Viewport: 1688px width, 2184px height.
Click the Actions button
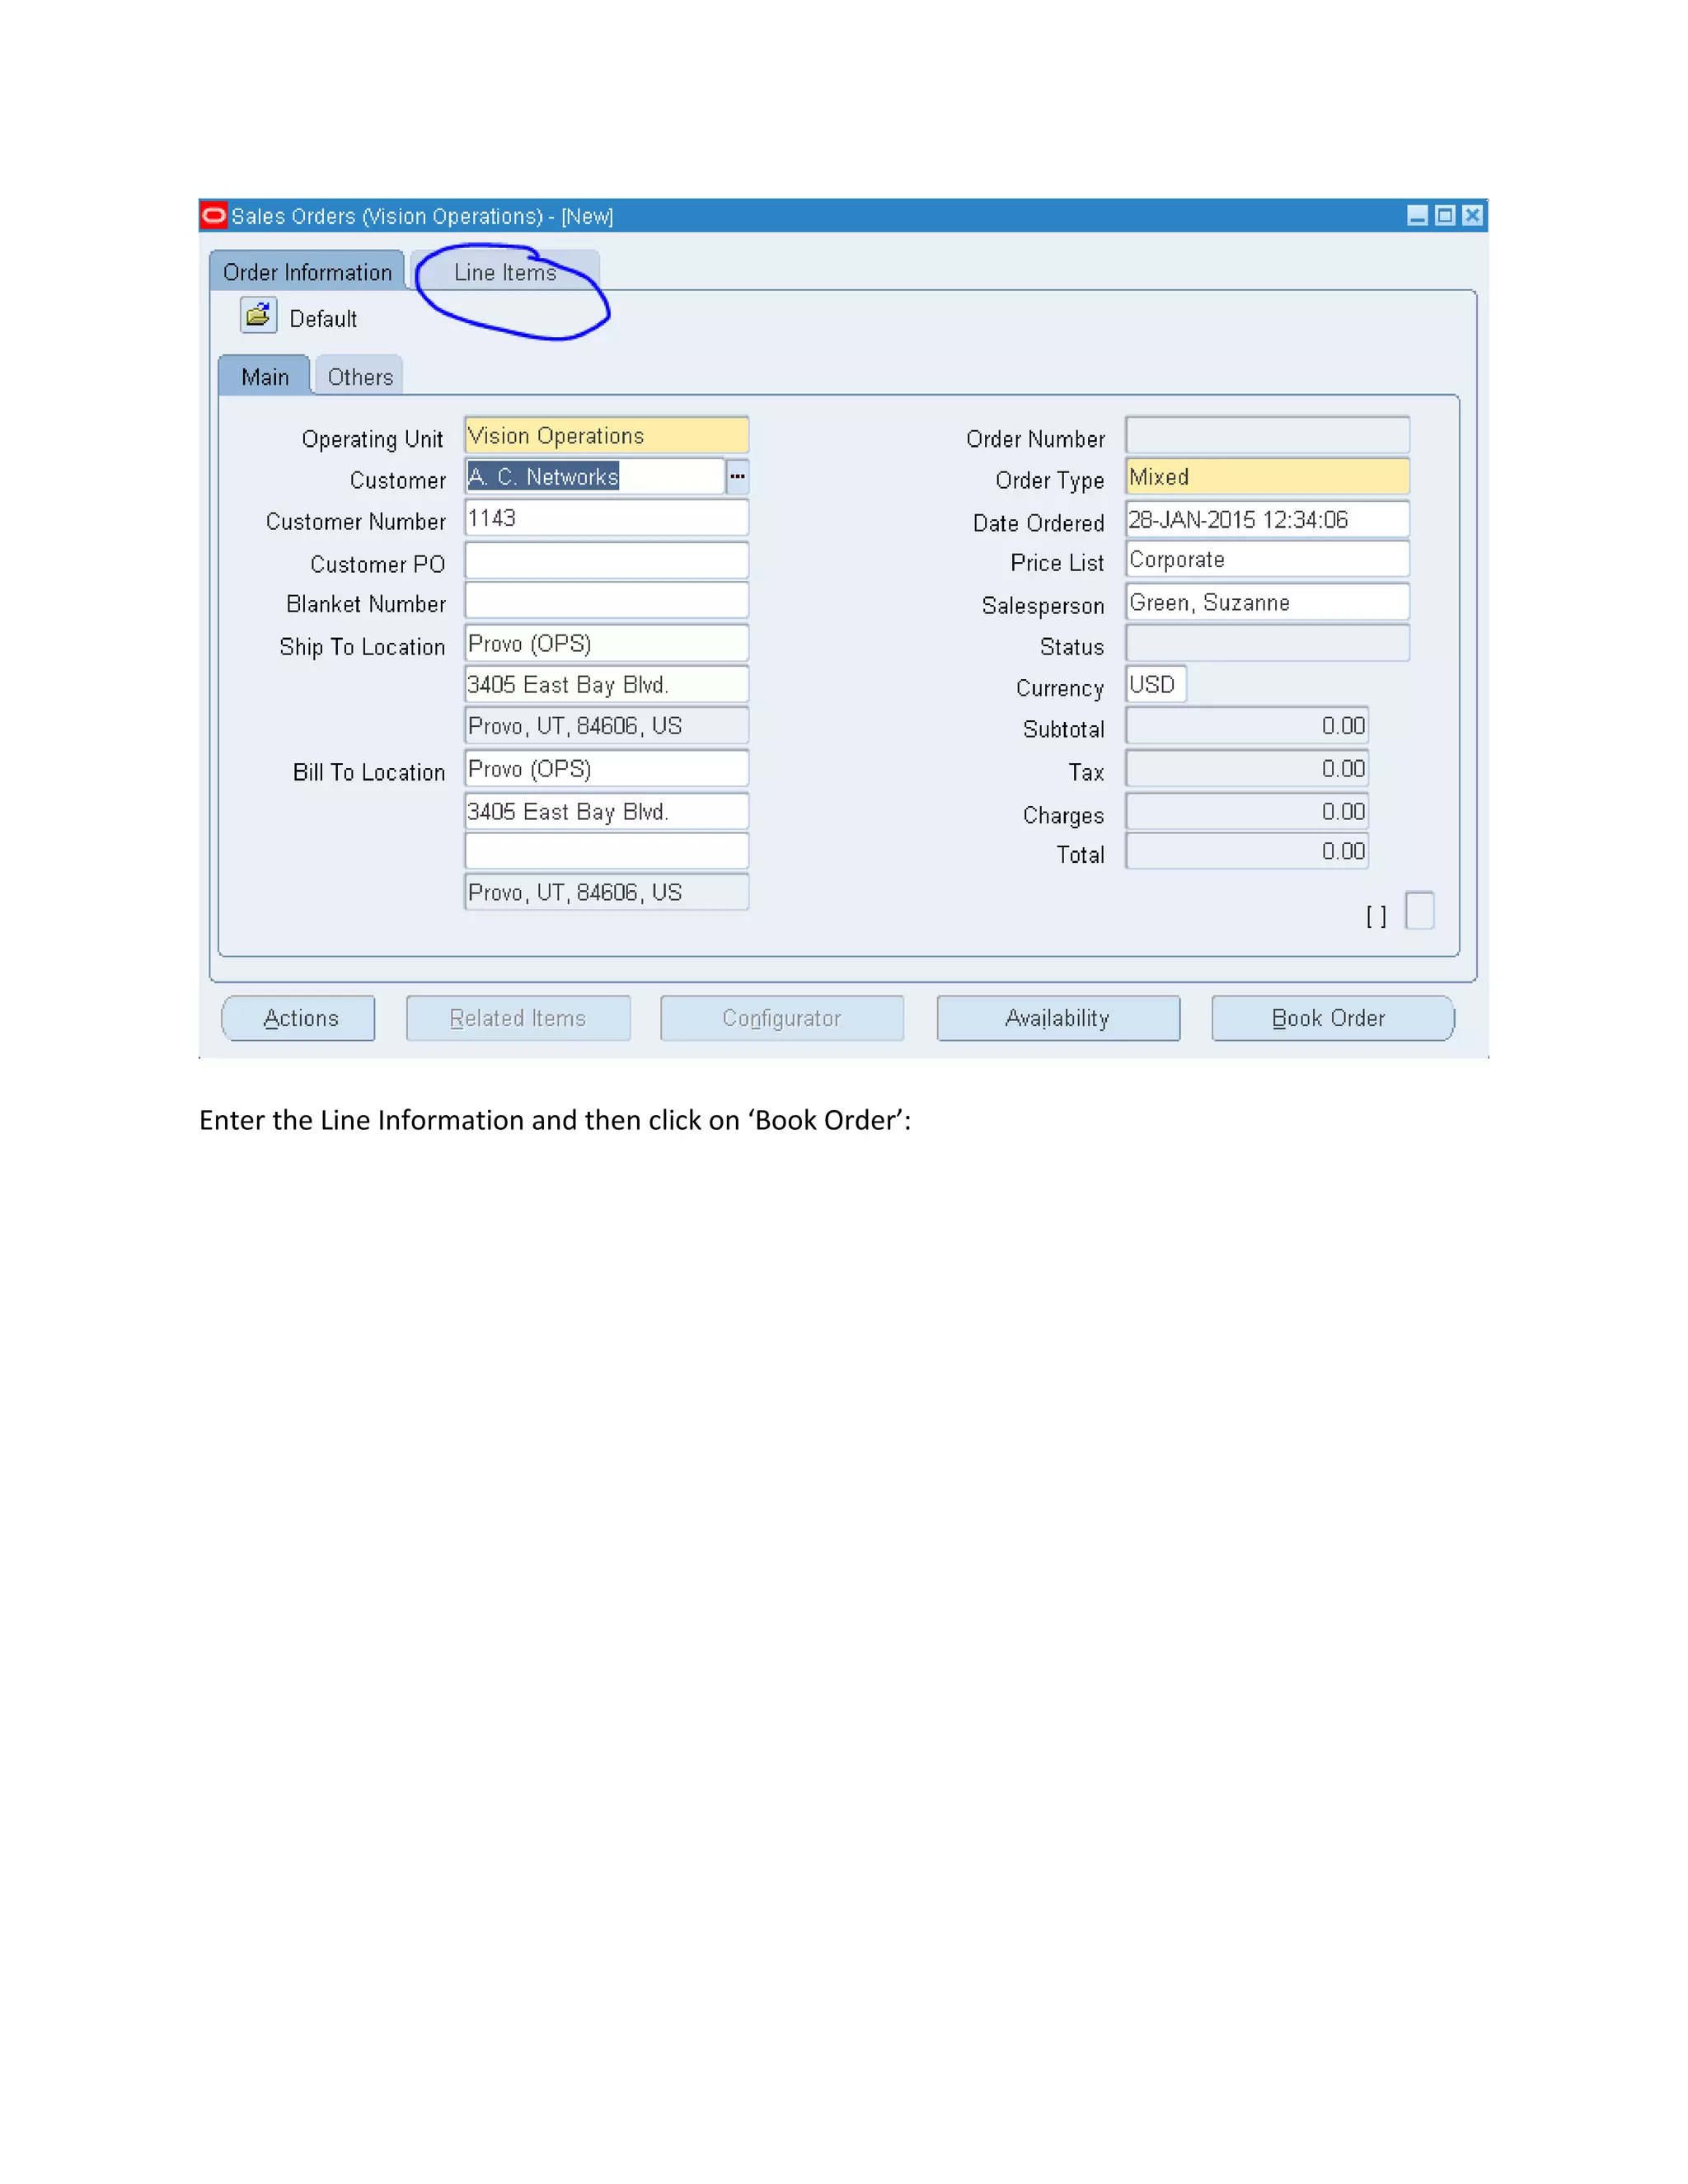[x=299, y=1018]
